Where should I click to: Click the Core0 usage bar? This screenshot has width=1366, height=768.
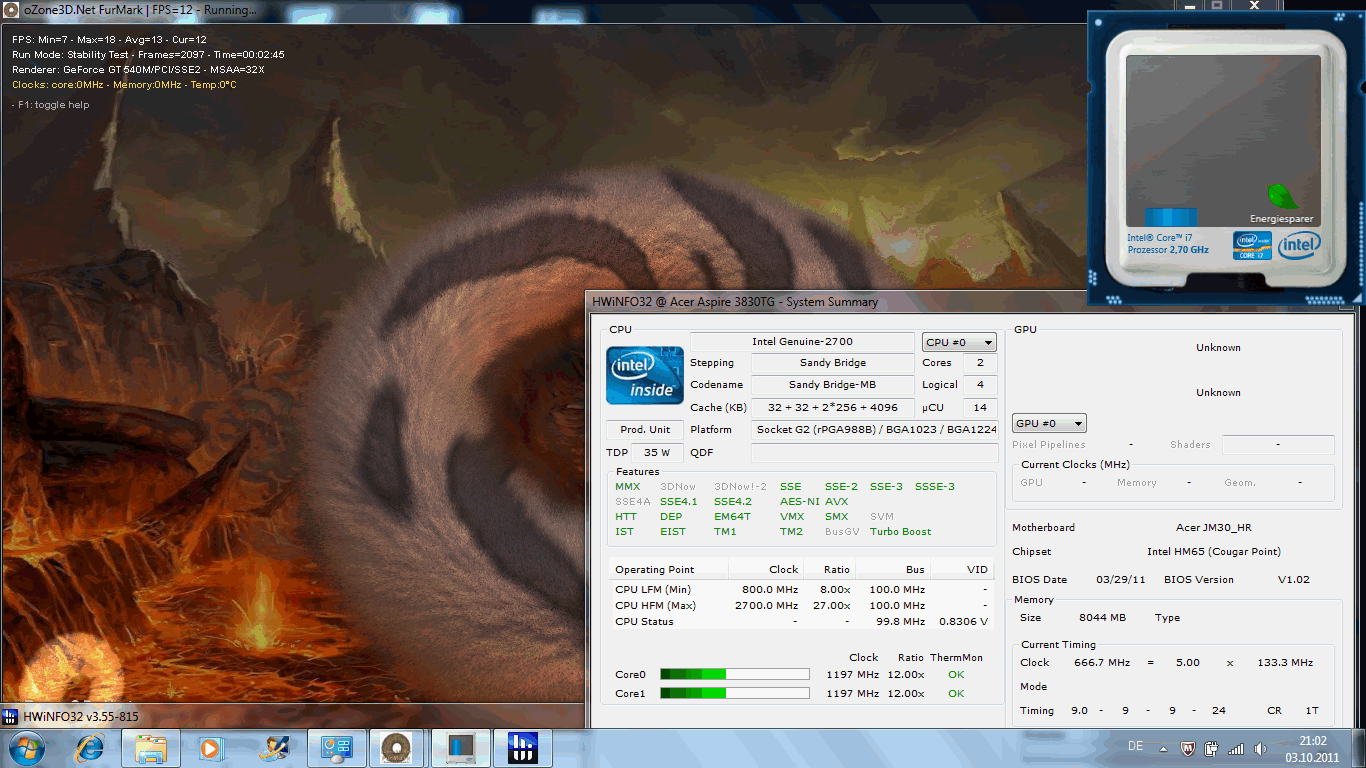[x=734, y=674]
